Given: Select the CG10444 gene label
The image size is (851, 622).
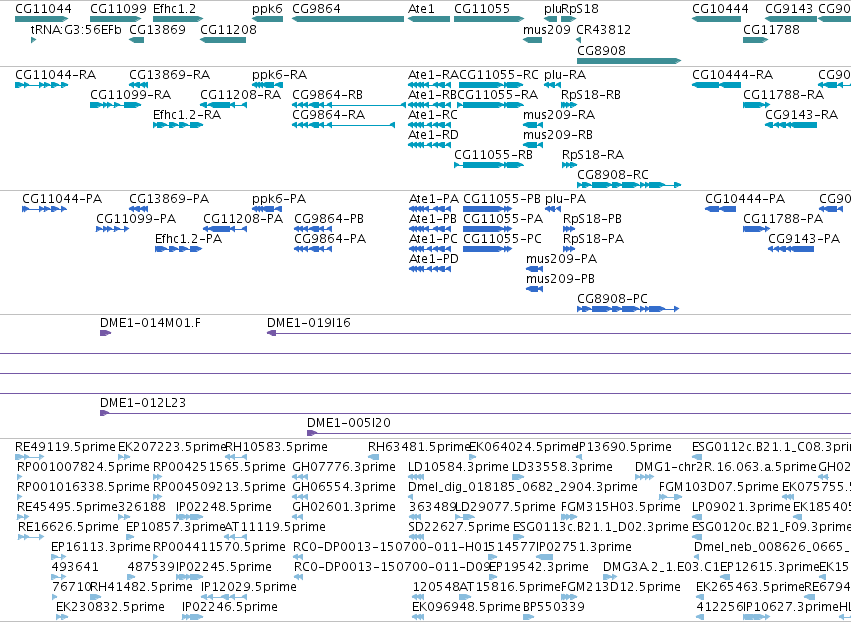Looking at the screenshot, I should tap(720, 9).
